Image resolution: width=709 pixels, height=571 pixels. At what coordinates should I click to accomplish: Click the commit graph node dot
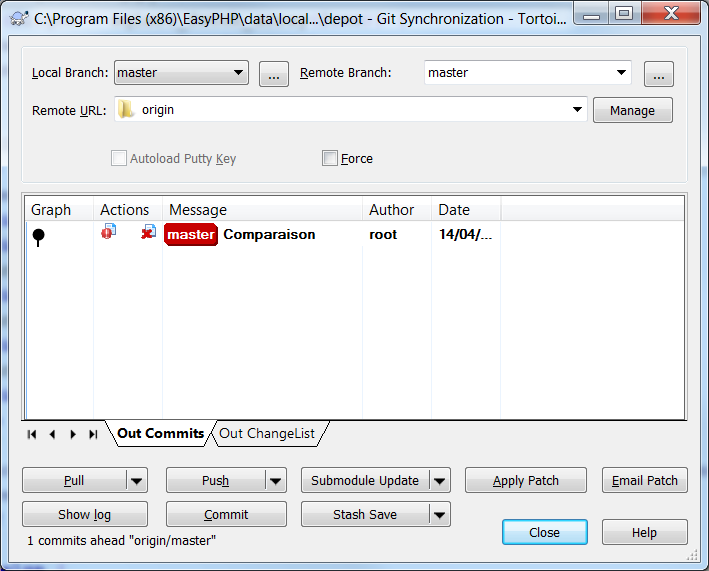tap(39, 236)
